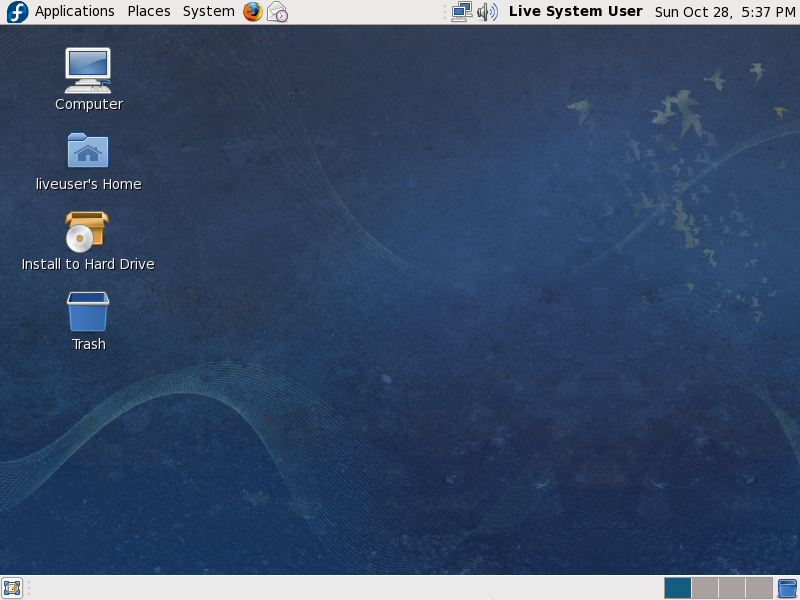Image resolution: width=800 pixels, height=600 pixels.
Task: Switch to the third workspace
Action: point(732,588)
